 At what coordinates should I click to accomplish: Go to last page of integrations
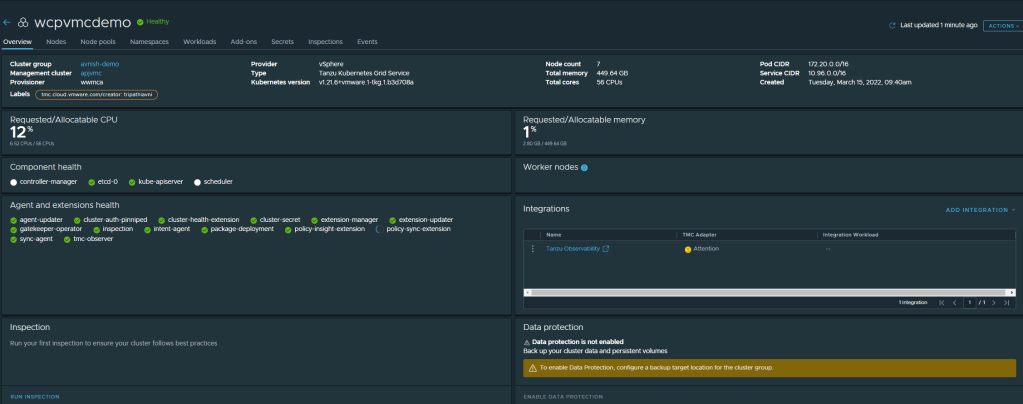tap(1006, 302)
